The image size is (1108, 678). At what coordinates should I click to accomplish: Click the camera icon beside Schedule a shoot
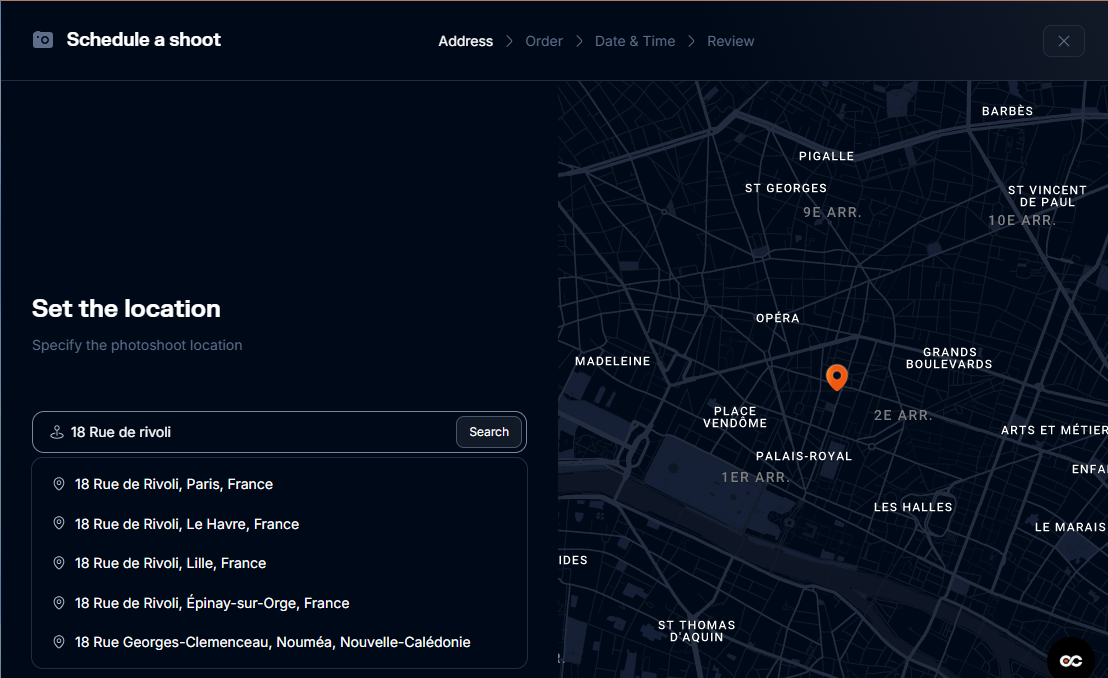tap(43, 40)
